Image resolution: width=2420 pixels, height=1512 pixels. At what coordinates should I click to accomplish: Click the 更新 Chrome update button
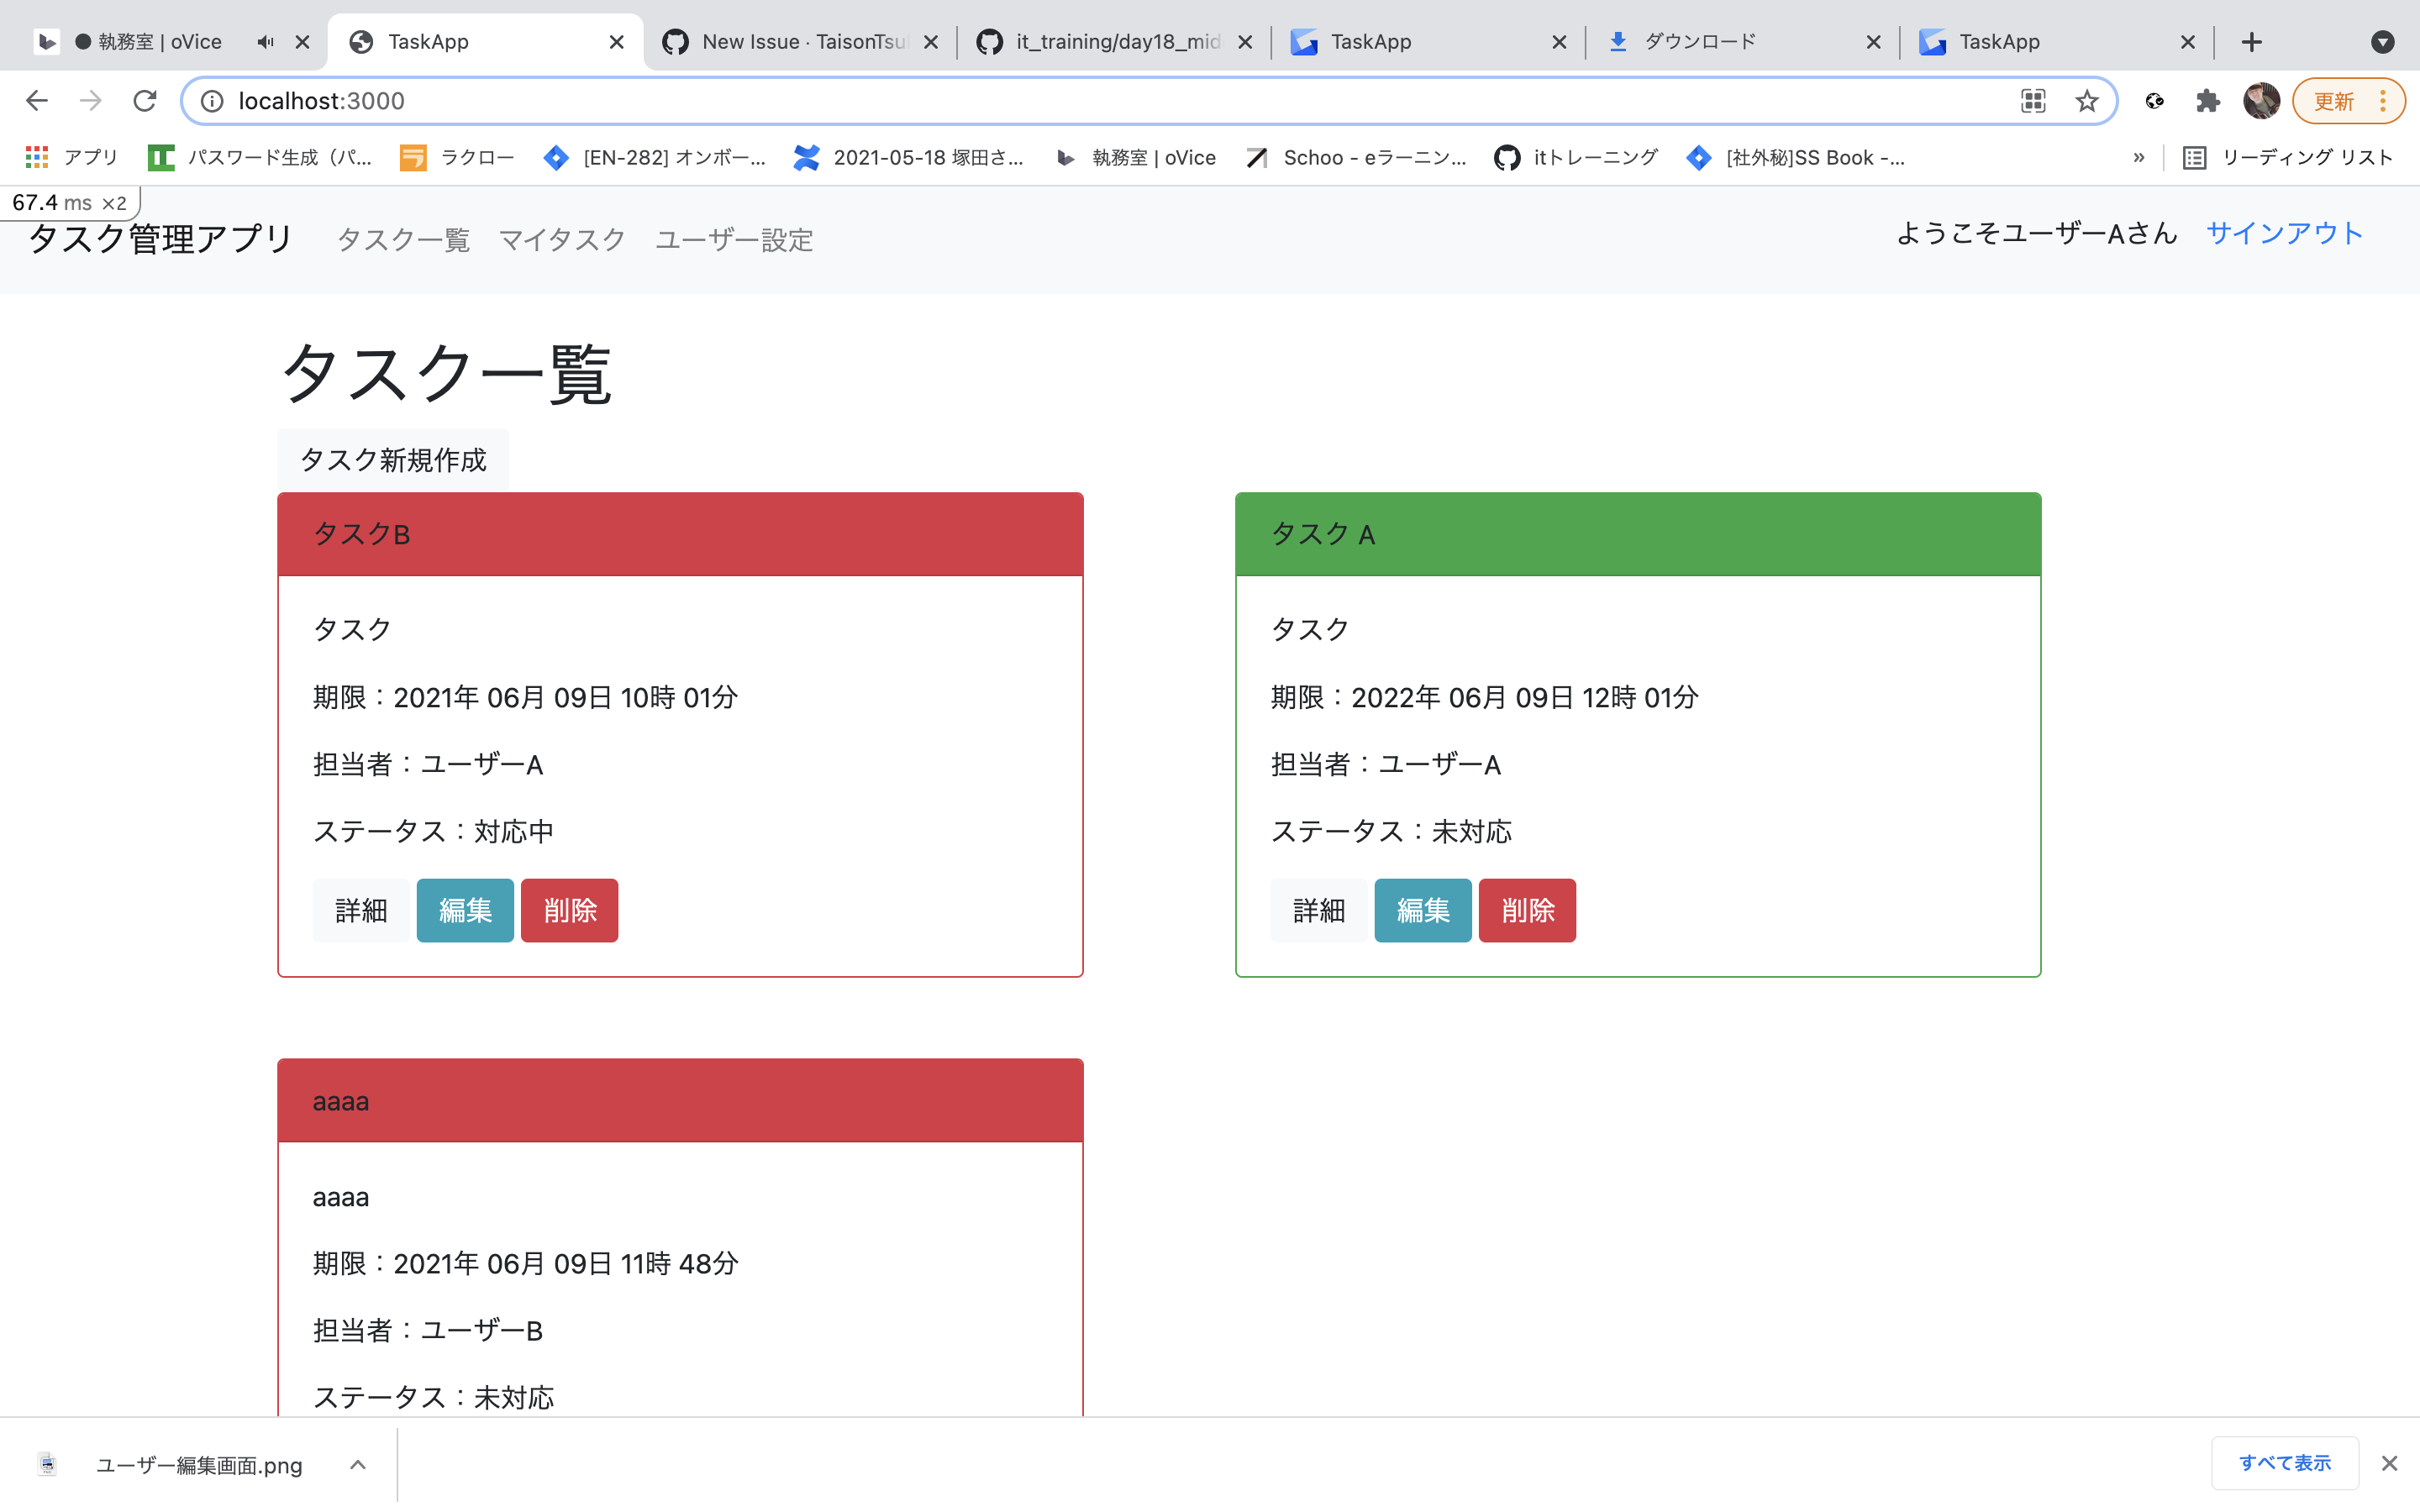[2348, 101]
